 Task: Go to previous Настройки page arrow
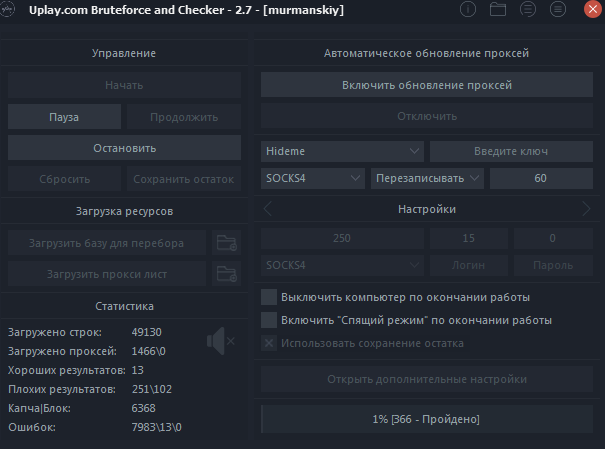point(268,209)
